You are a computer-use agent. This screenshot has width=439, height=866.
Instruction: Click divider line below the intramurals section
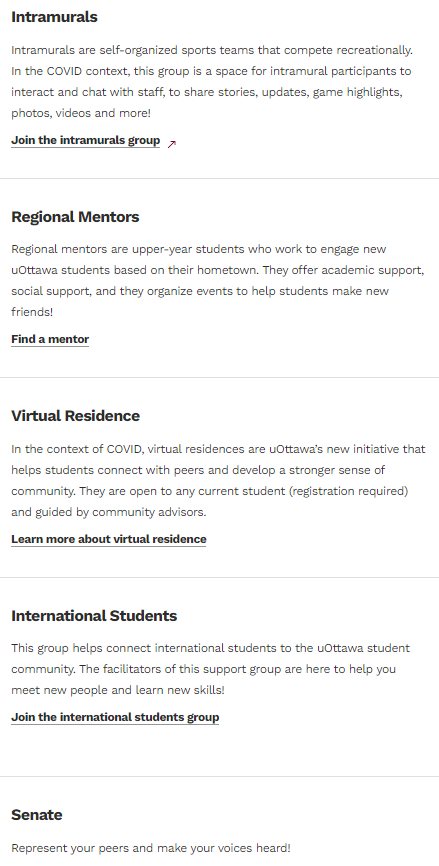219,178
